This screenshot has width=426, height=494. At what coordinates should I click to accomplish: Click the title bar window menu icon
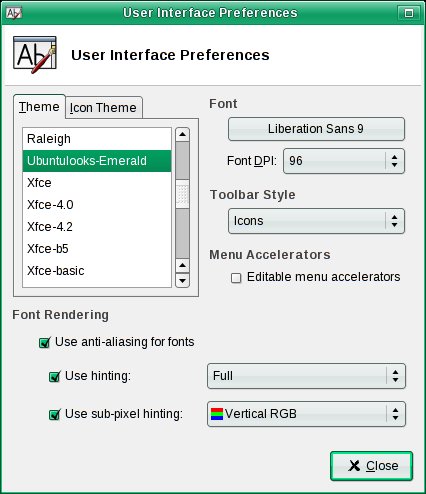tap(14, 13)
